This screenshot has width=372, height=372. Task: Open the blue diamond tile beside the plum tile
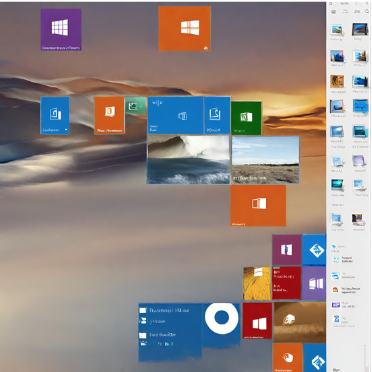coord(314,250)
